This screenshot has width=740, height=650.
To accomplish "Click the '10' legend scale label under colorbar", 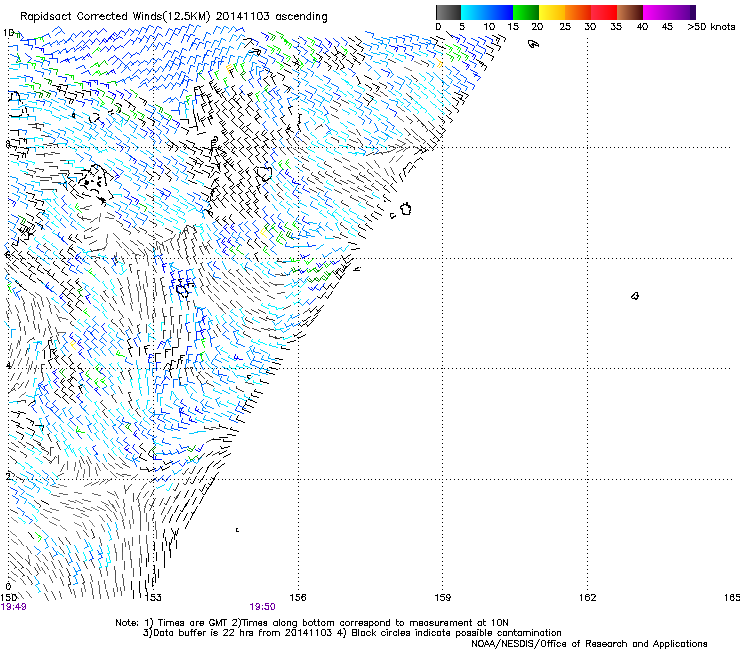I will [489, 27].
